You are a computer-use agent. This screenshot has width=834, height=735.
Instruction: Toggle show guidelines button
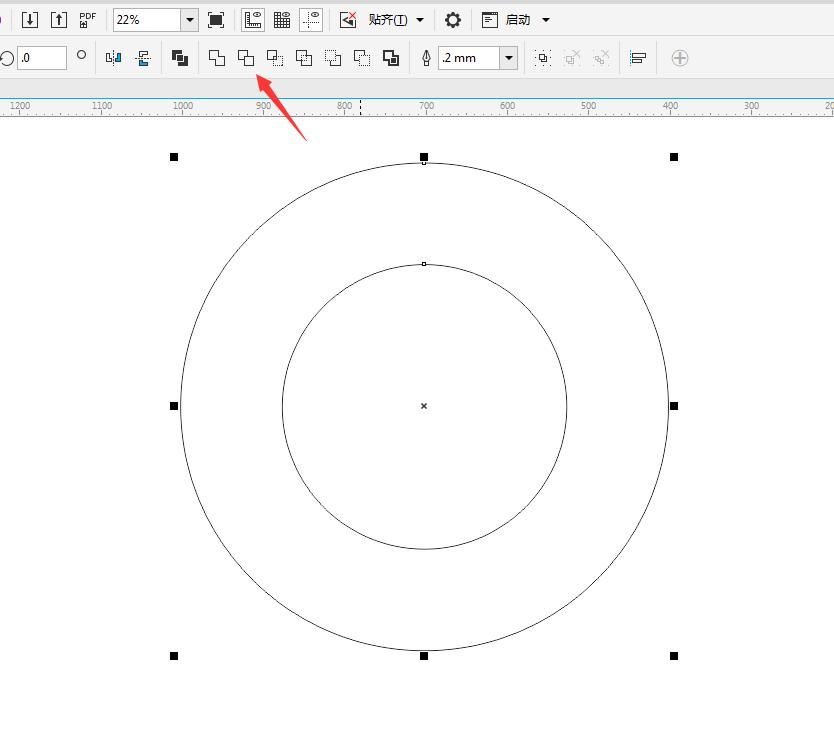pos(311,20)
